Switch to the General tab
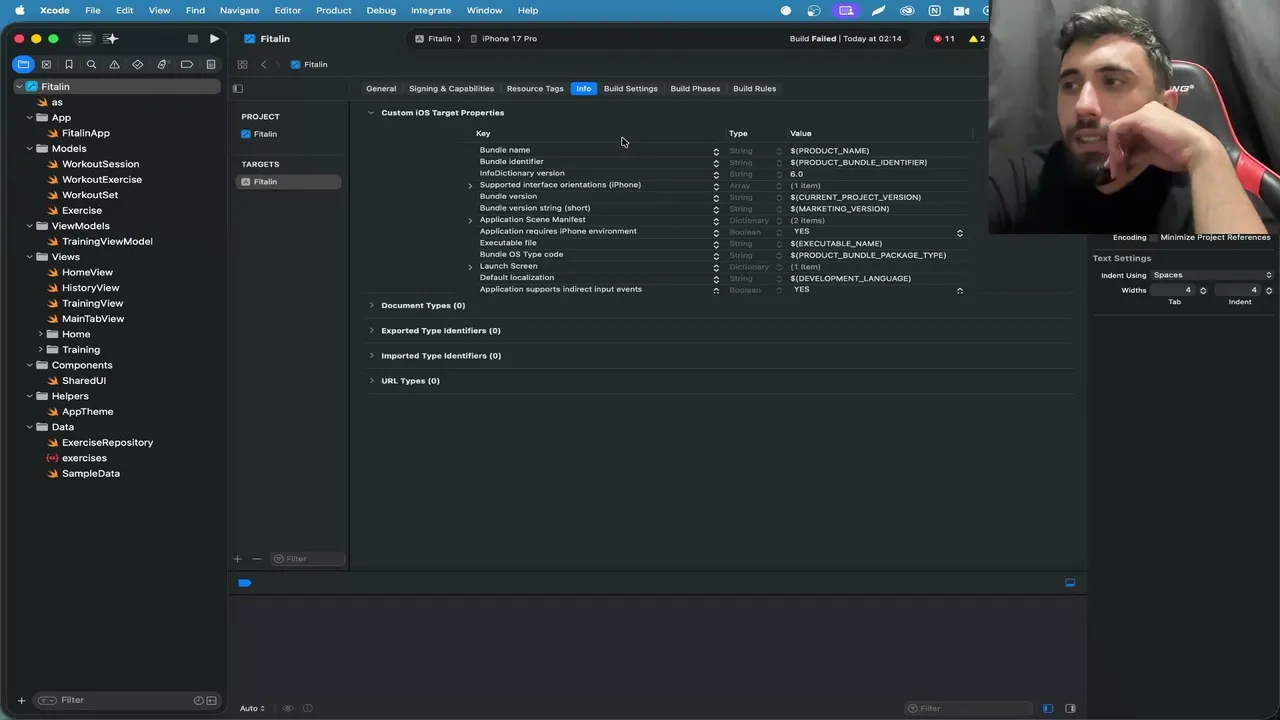 click(x=381, y=89)
